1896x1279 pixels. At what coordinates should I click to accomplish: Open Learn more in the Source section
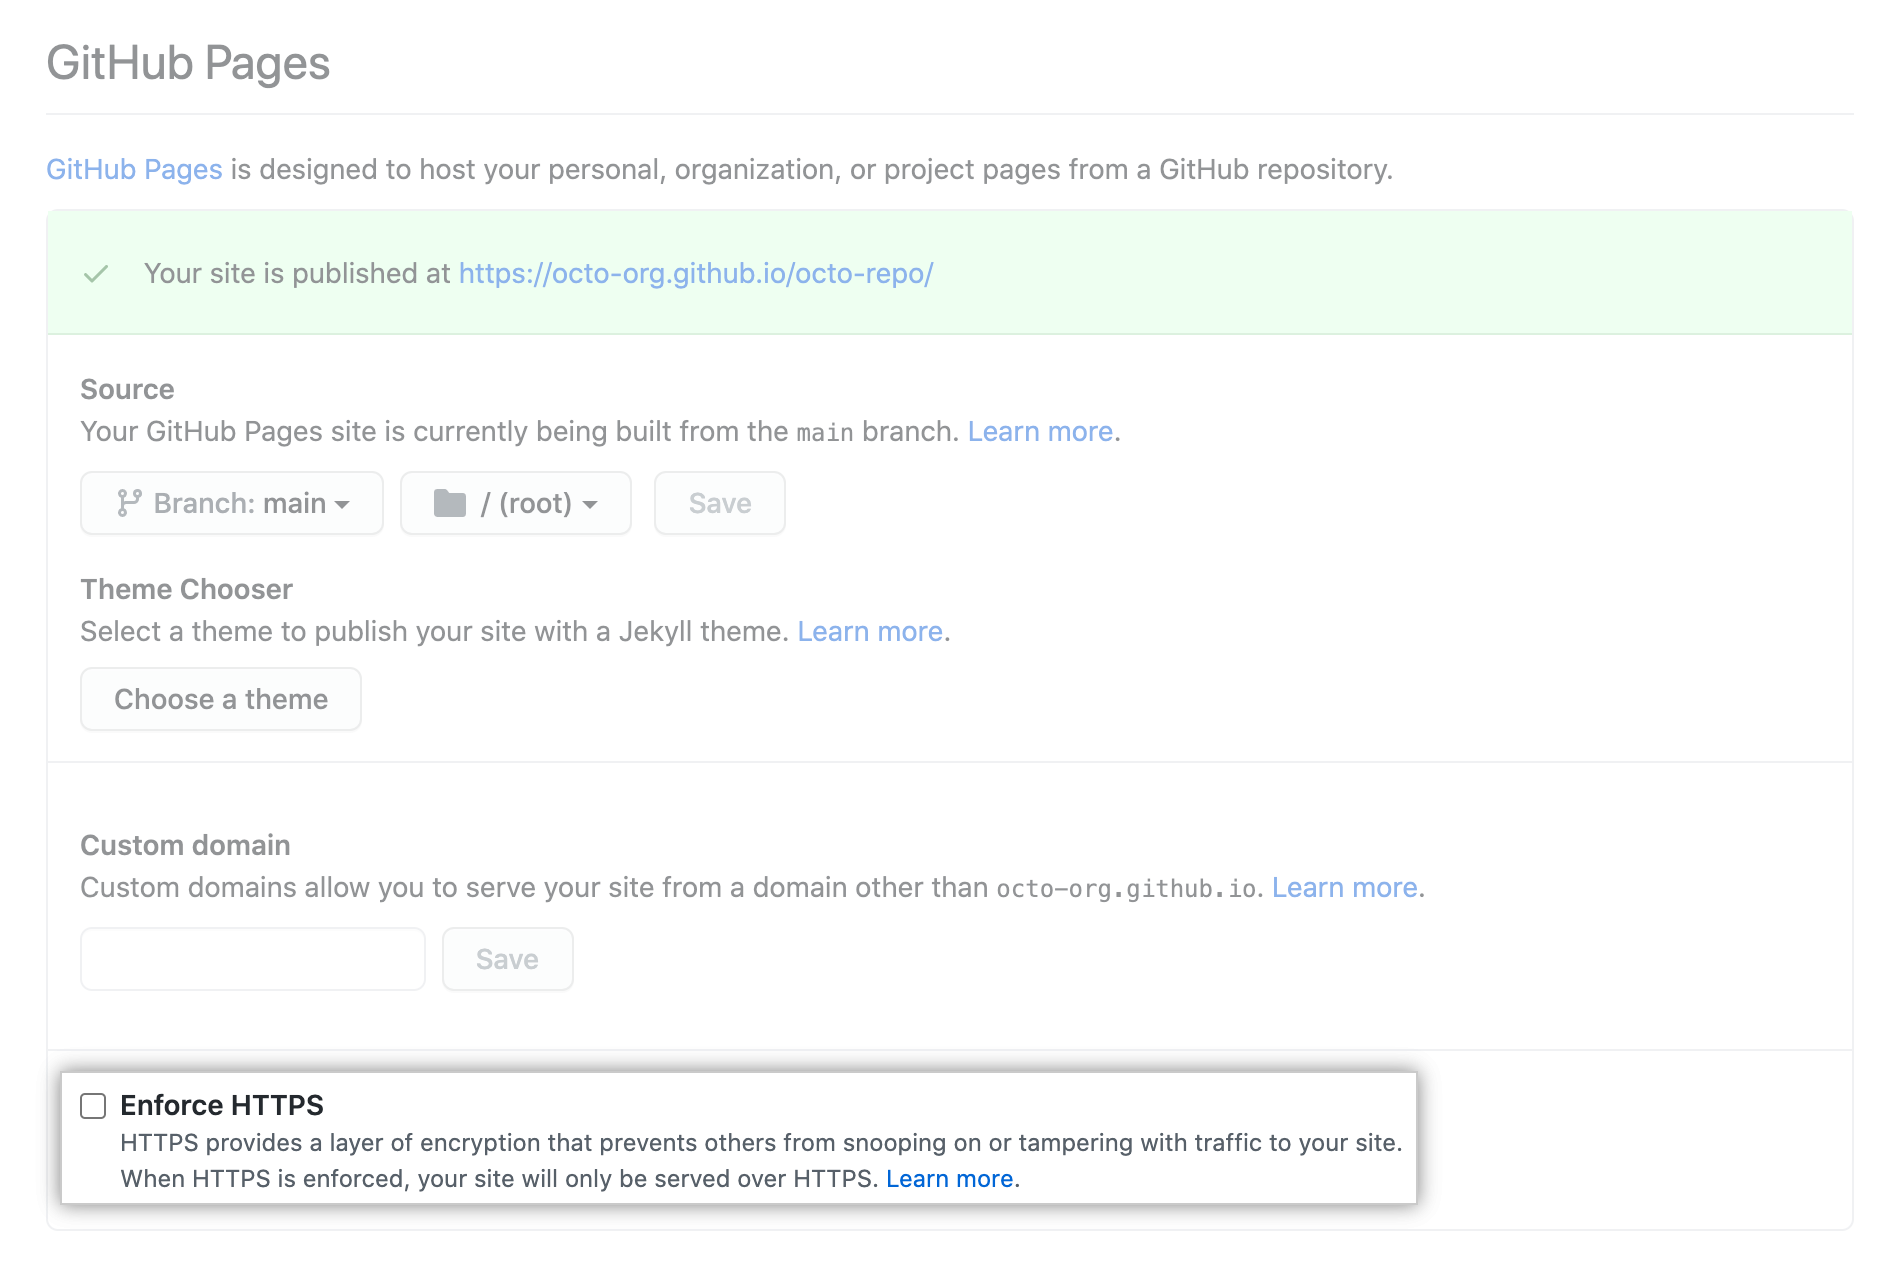1040,431
